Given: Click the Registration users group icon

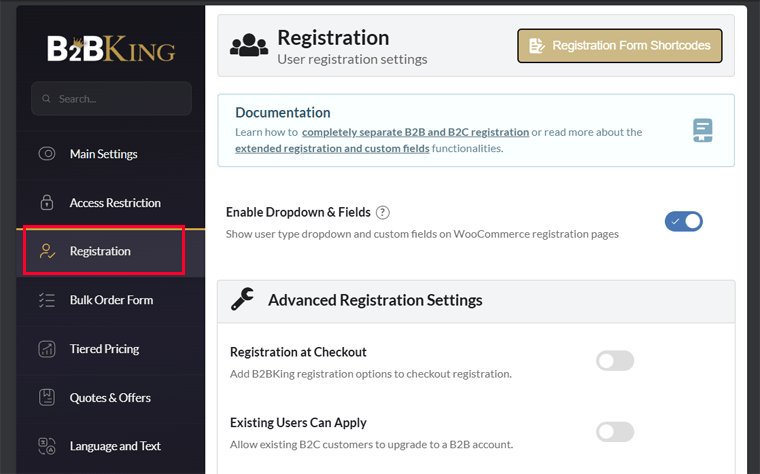Looking at the screenshot, I should 249,45.
